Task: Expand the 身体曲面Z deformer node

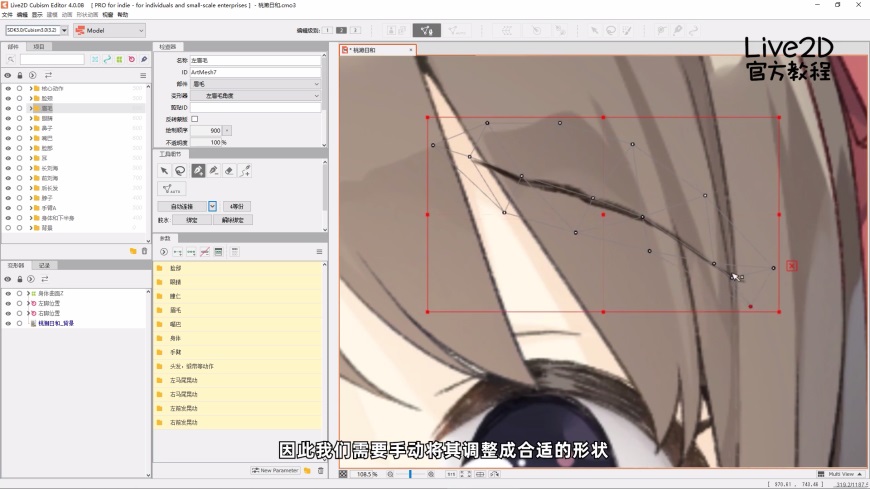Action: click(28, 294)
